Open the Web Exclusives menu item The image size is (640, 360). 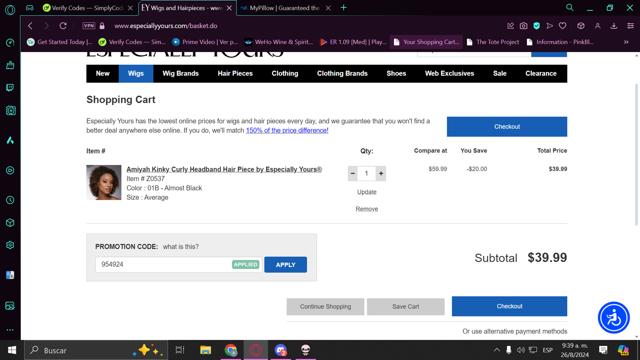(x=449, y=73)
